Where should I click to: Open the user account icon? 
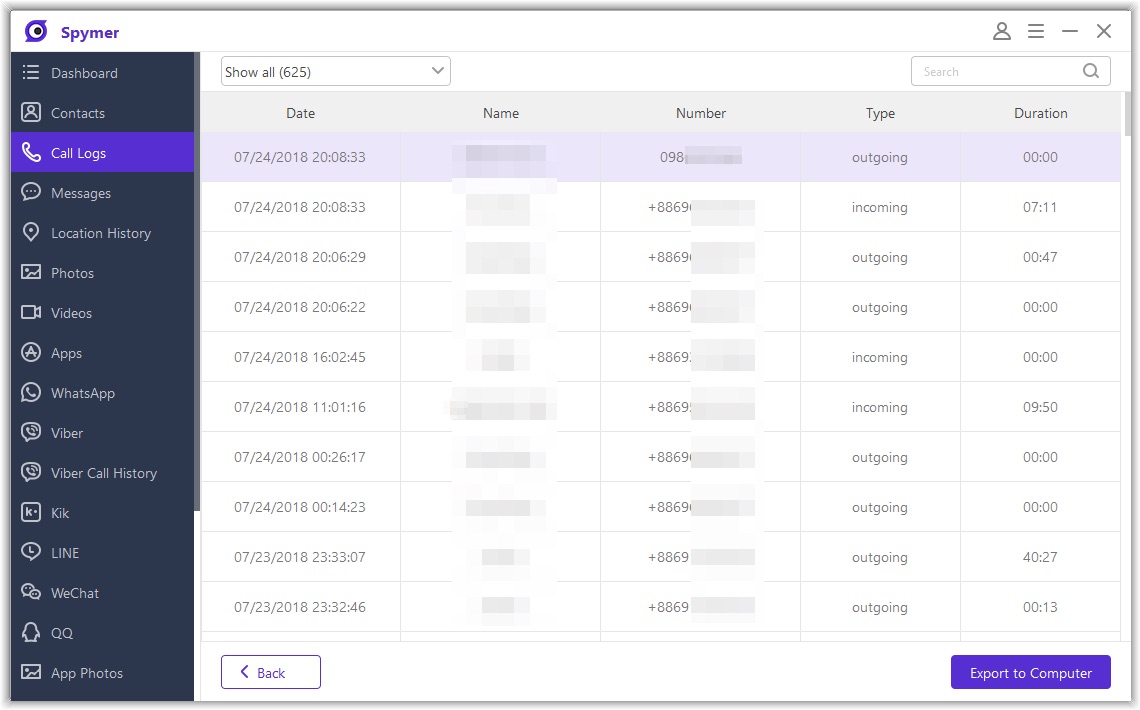1002,31
